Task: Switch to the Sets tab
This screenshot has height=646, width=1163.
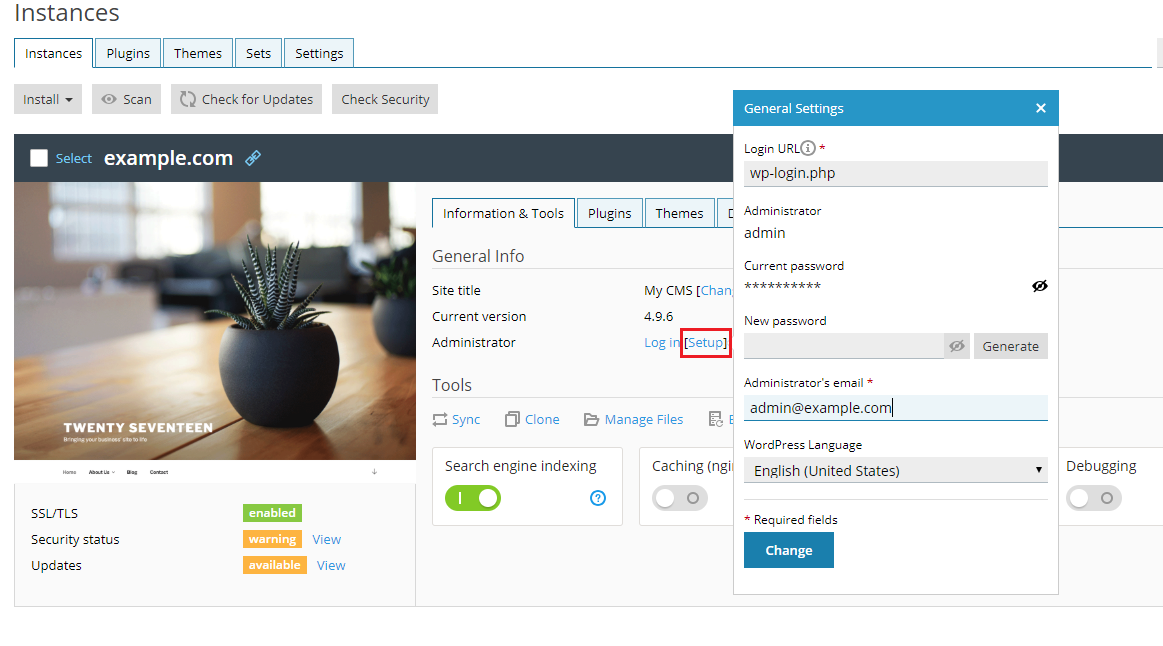Action: (x=258, y=53)
